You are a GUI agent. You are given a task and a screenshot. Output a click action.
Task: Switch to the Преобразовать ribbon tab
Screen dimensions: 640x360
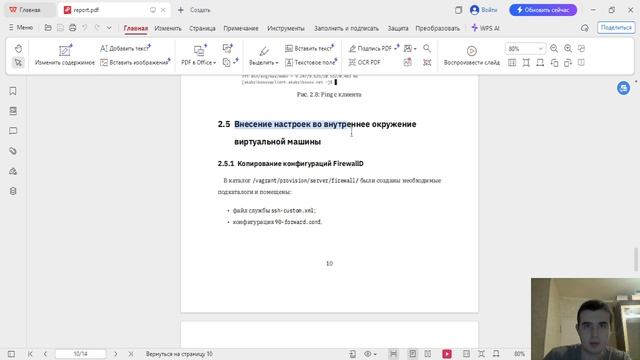(438, 28)
